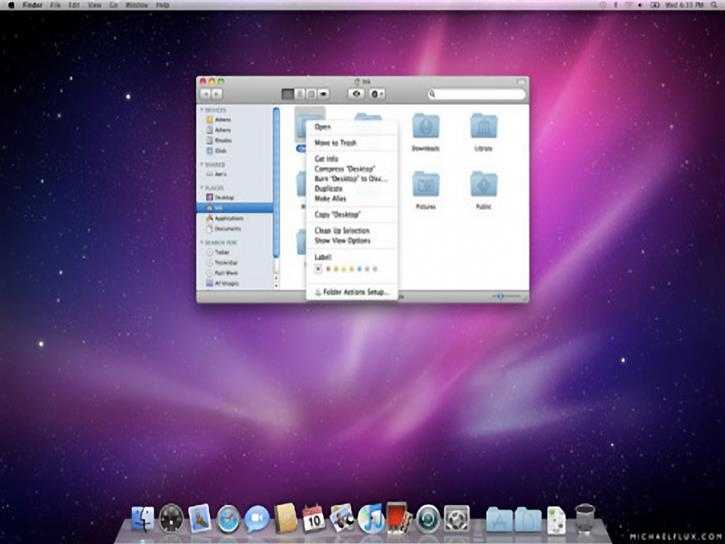
Task: Choose Clean Up Selection menu item
Action: (x=352, y=231)
